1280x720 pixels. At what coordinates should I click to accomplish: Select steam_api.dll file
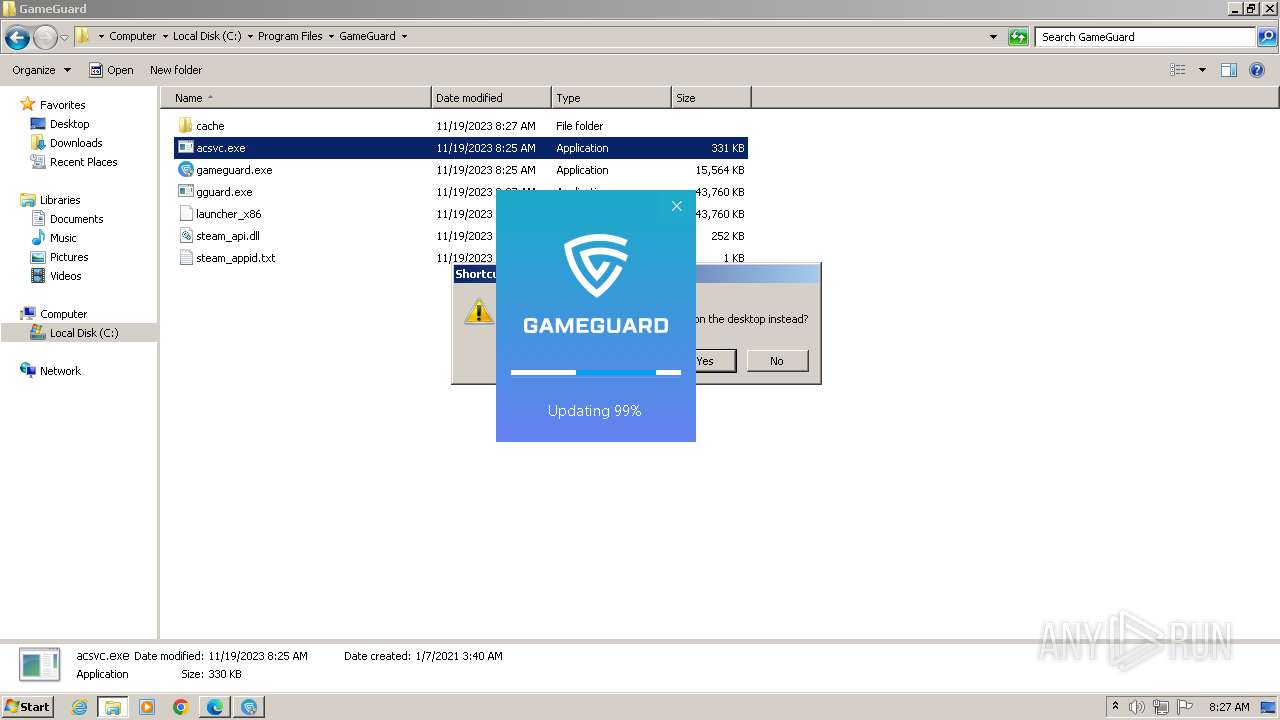(x=227, y=236)
